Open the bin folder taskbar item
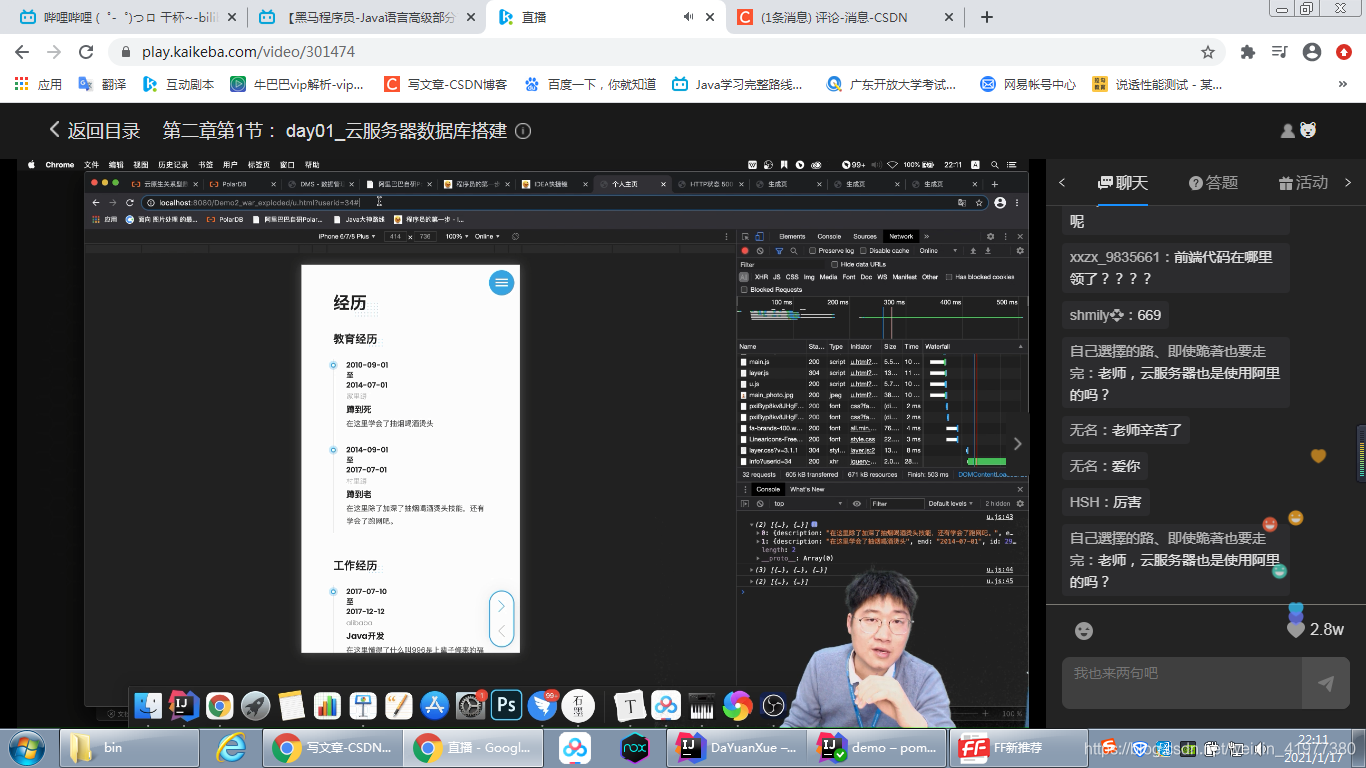This screenshot has width=1366, height=768. (x=130, y=748)
